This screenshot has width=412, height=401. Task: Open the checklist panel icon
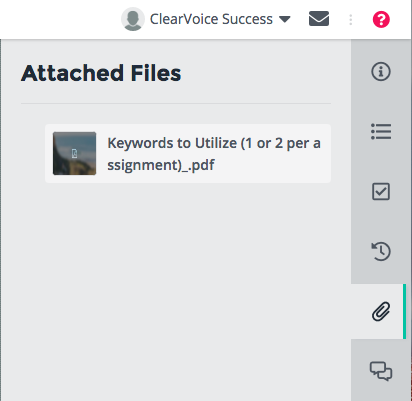pyautogui.click(x=381, y=191)
